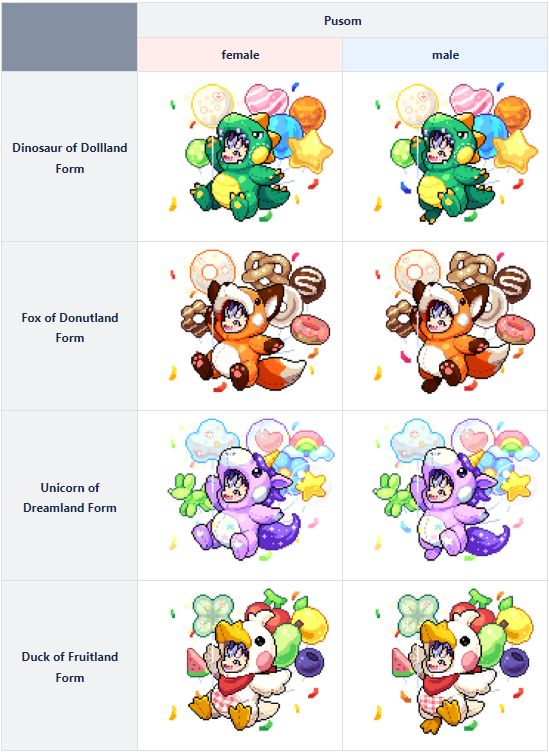The image size is (549, 753).
Task: Click the pink sprinkled donut in female fox image
Action: (x=311, y=329)
